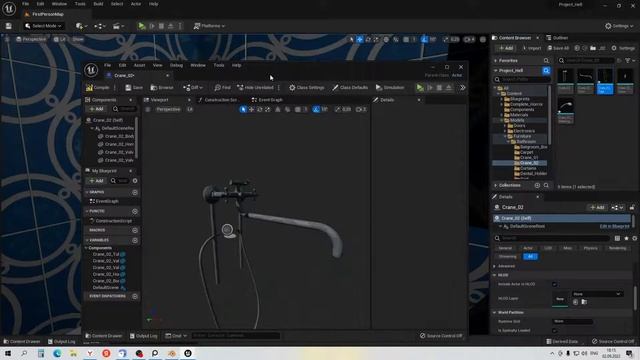Viewport: 640px width, 360px height.
Task: Select the Physics filter in Details panel
Action: [590, 248]
